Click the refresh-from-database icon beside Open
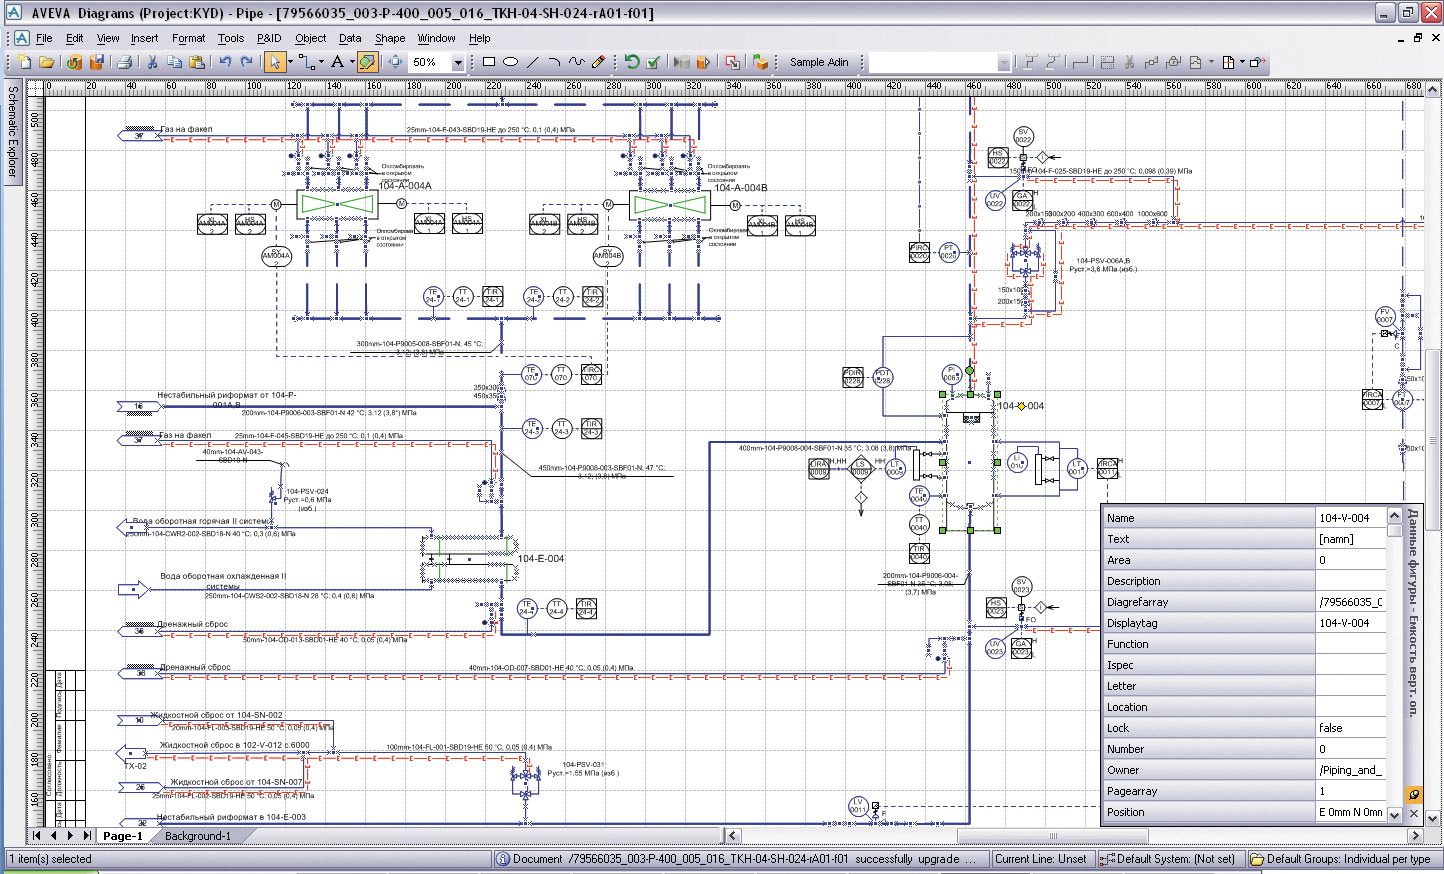Screen dimensions: 1444x874 [x=75, y=62]
